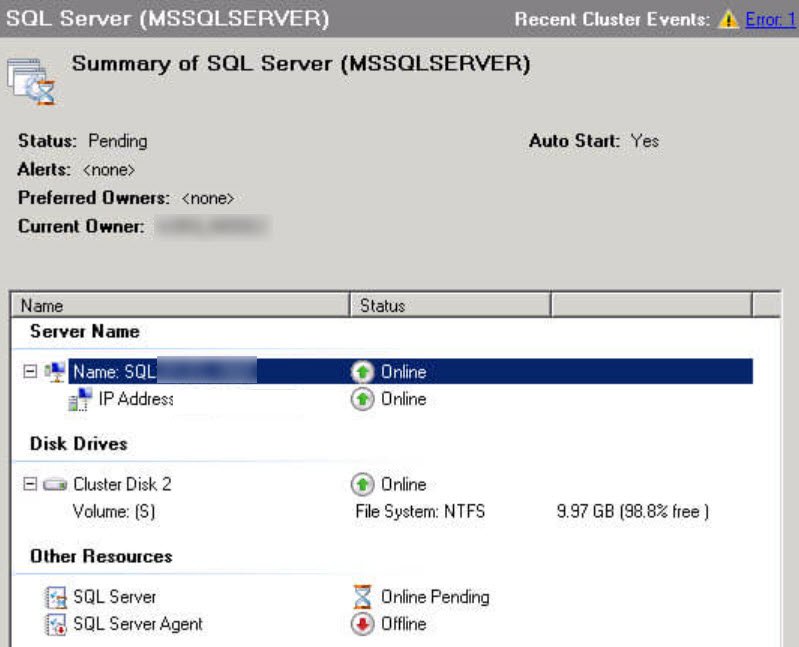
Task: Click the green Online arrow for Cluster Disk 2
Action: (362, 484)
